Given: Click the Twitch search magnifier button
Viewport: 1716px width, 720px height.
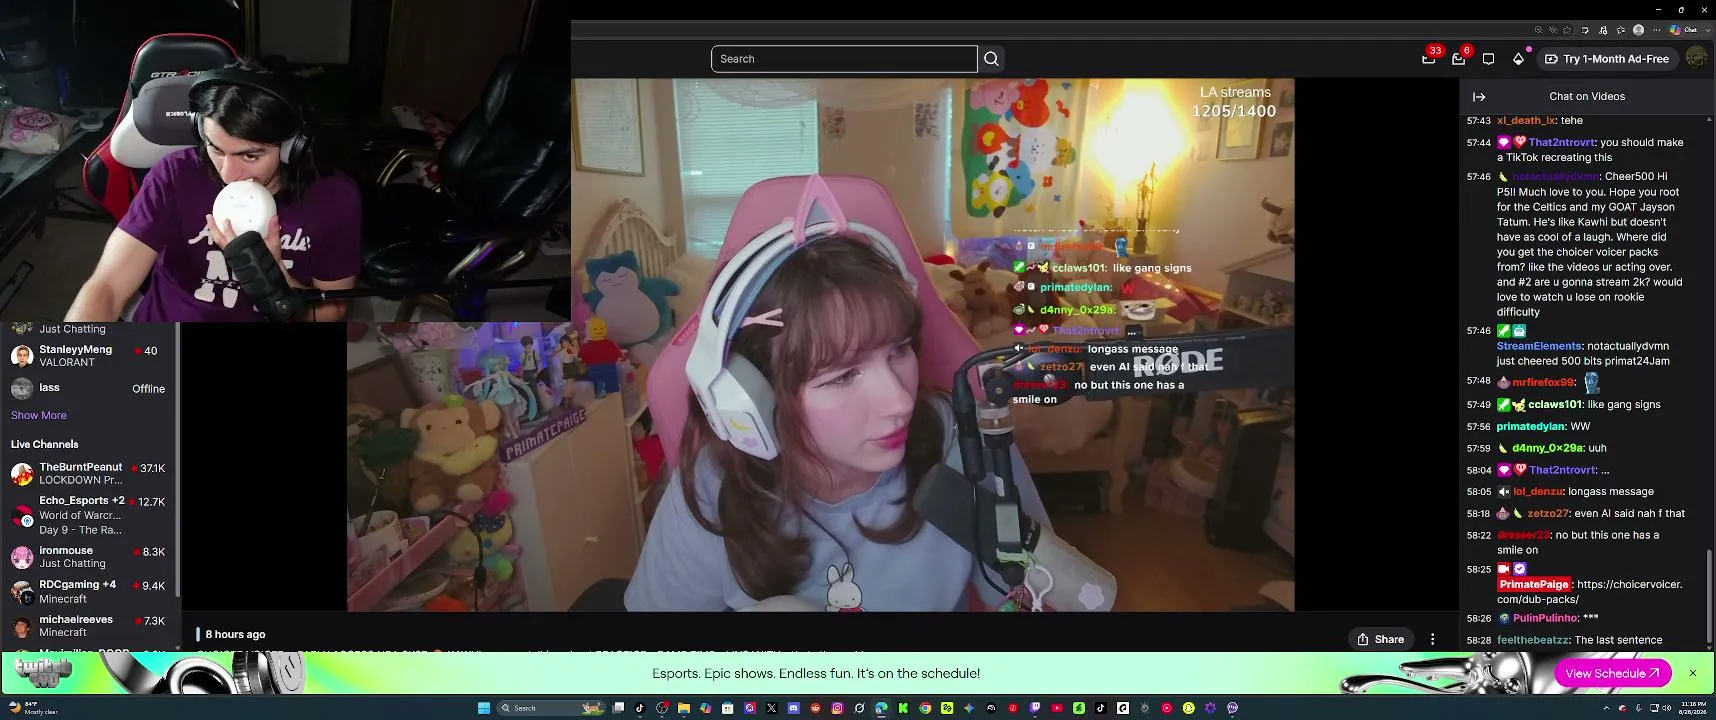Looking at the screenshot, I should pos(991,59).
